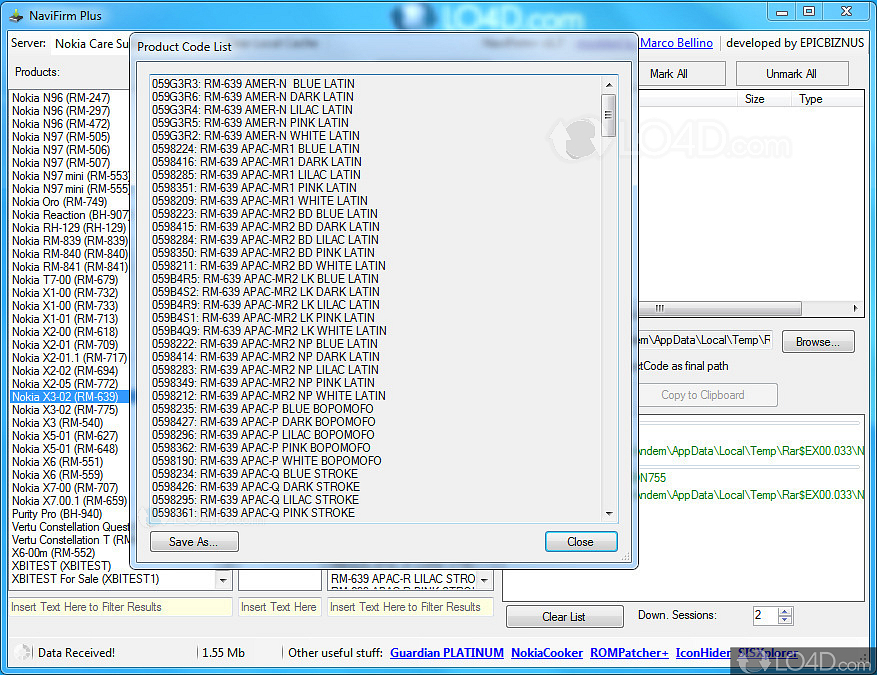Close the Product Code List dialog
Image resolution: width=877 pixels, height=675 pixels.
pyautogui.click(x=581, y=541)
